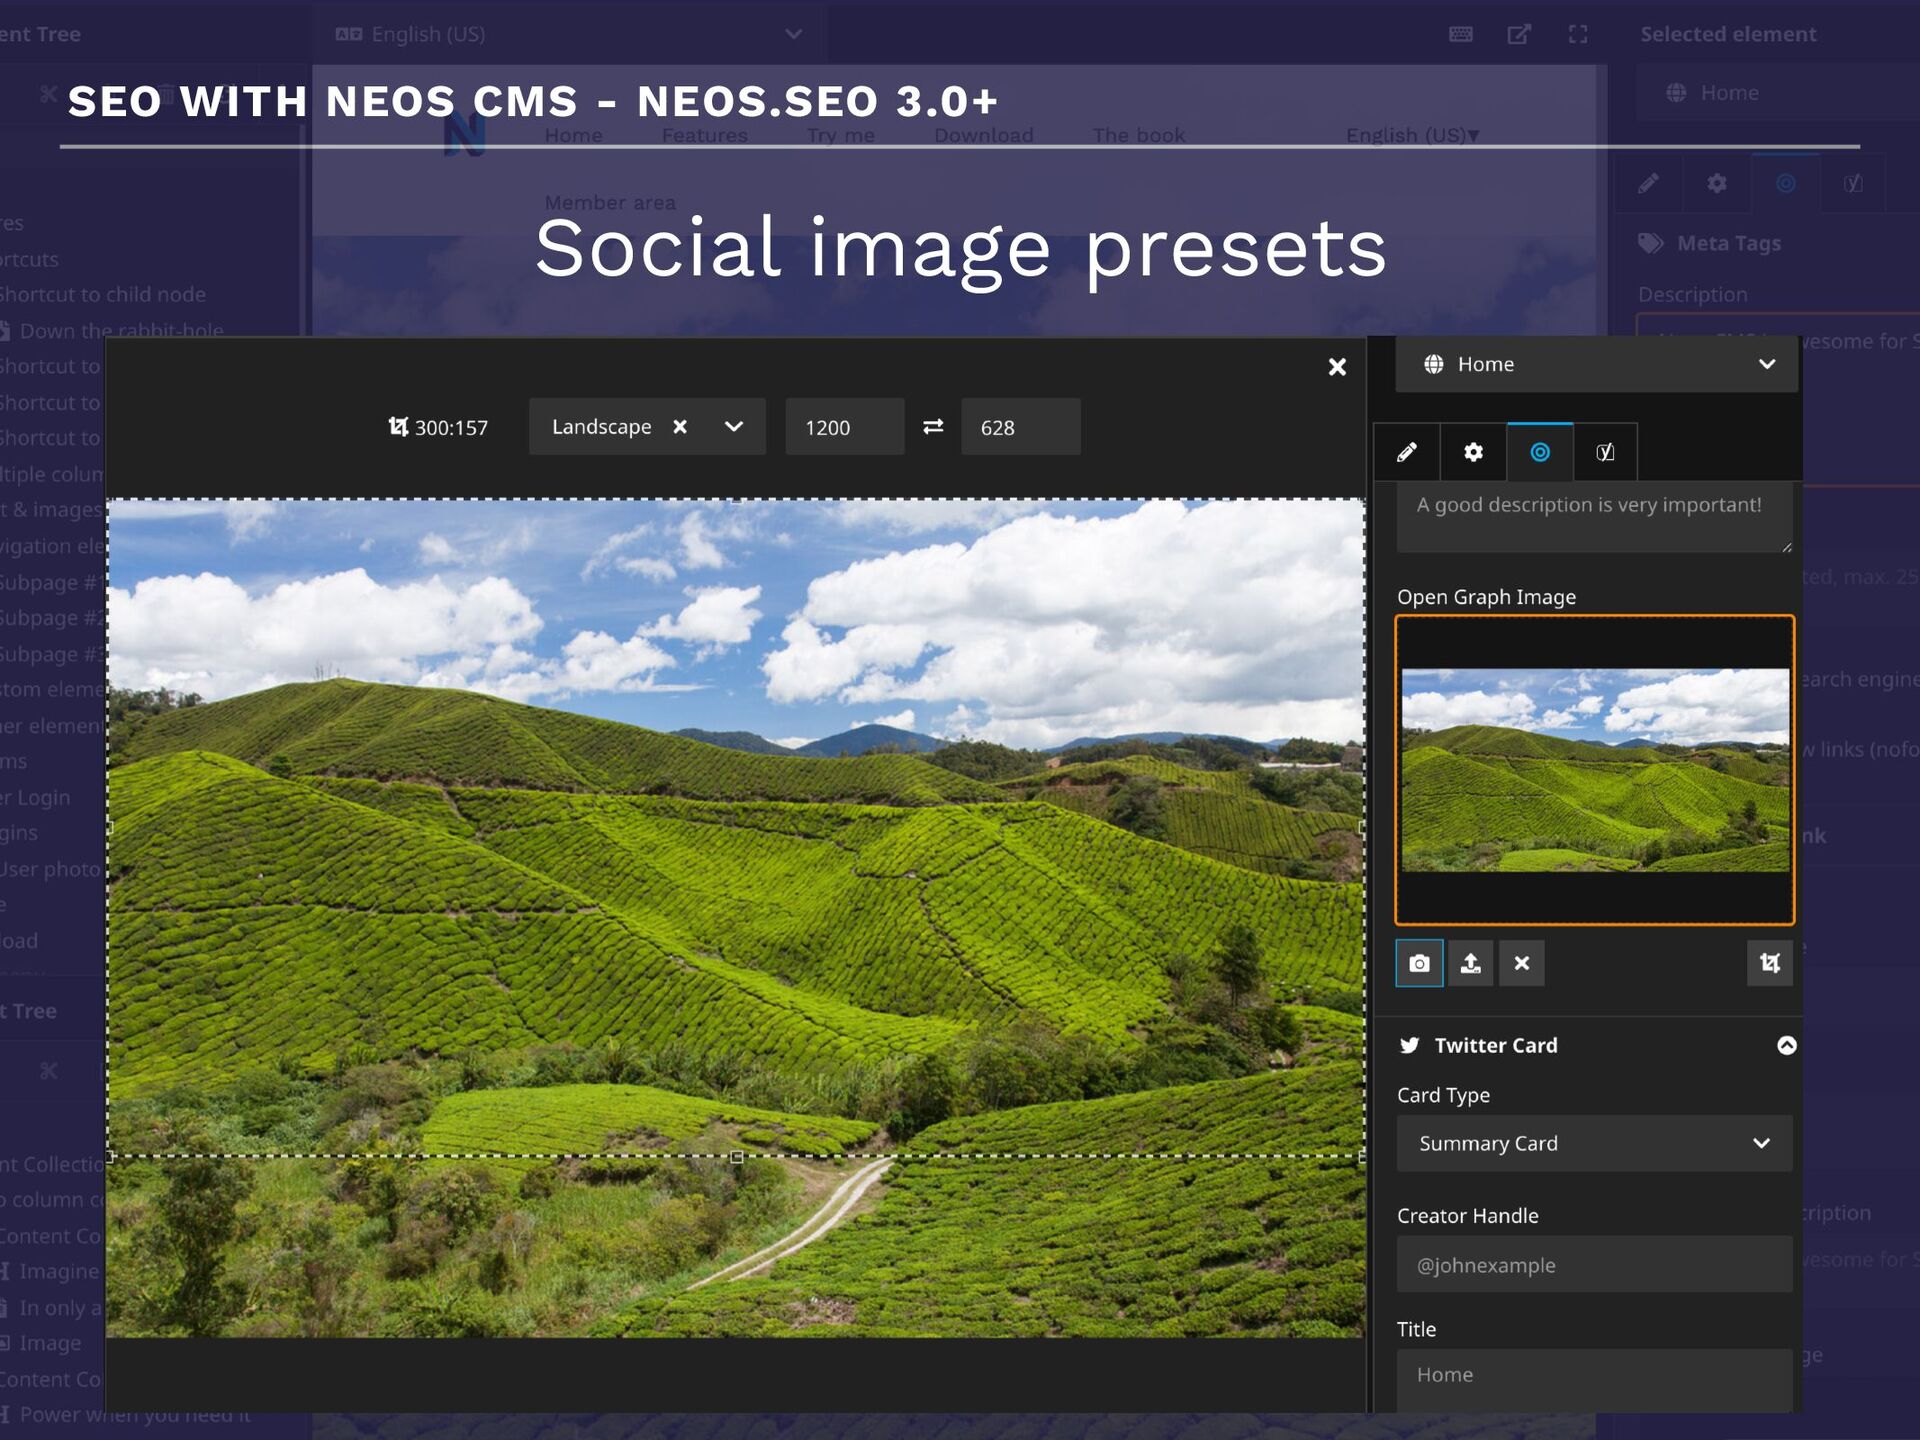Open the Landscape aspect ratio dropdown
Viewport: 1920px width, 1440px height.
tap(734, 427)
